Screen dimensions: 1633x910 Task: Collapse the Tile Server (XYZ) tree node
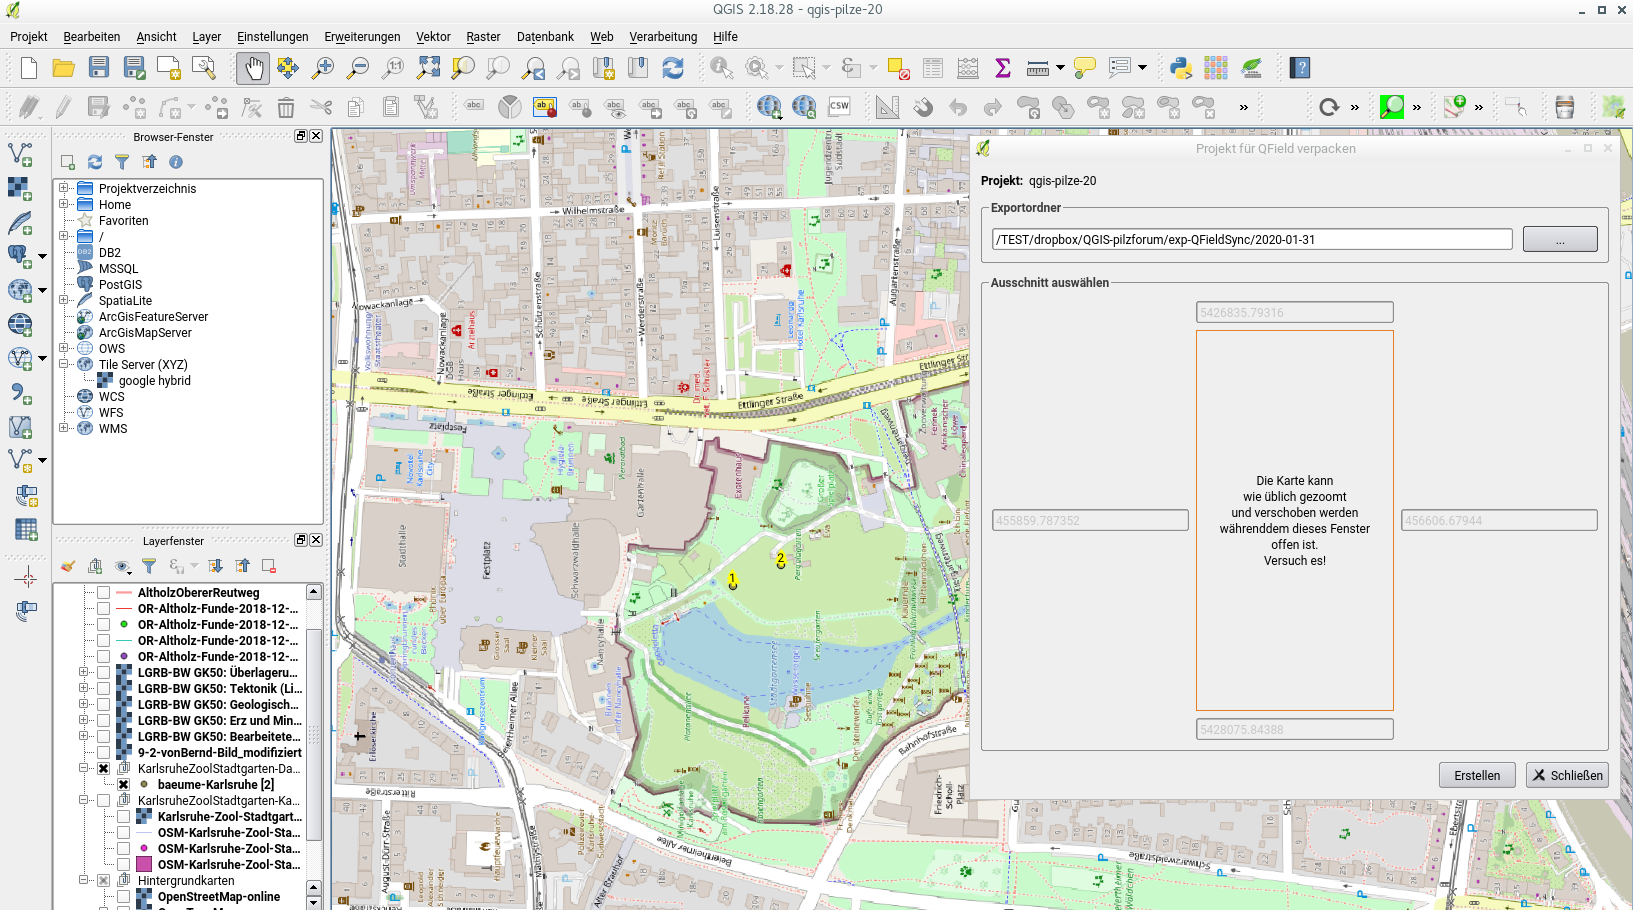tap(64, 365)
